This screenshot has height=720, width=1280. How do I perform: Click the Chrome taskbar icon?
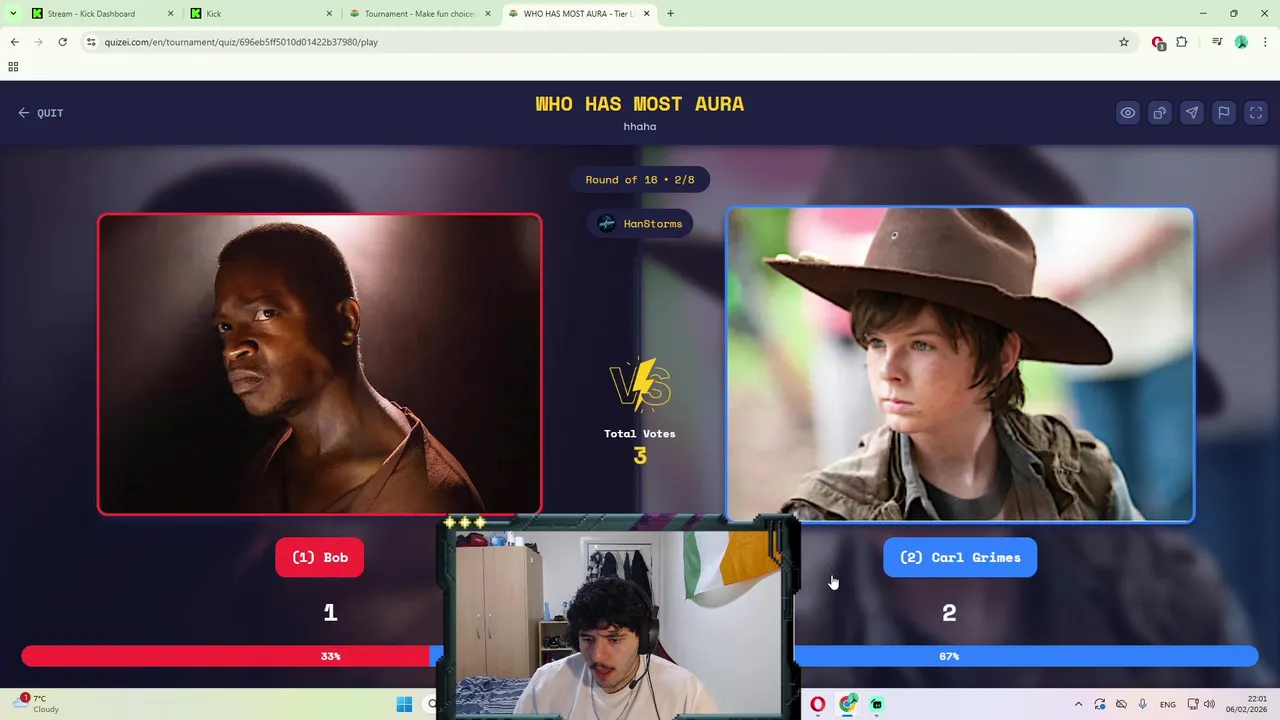tap(848, 704)
